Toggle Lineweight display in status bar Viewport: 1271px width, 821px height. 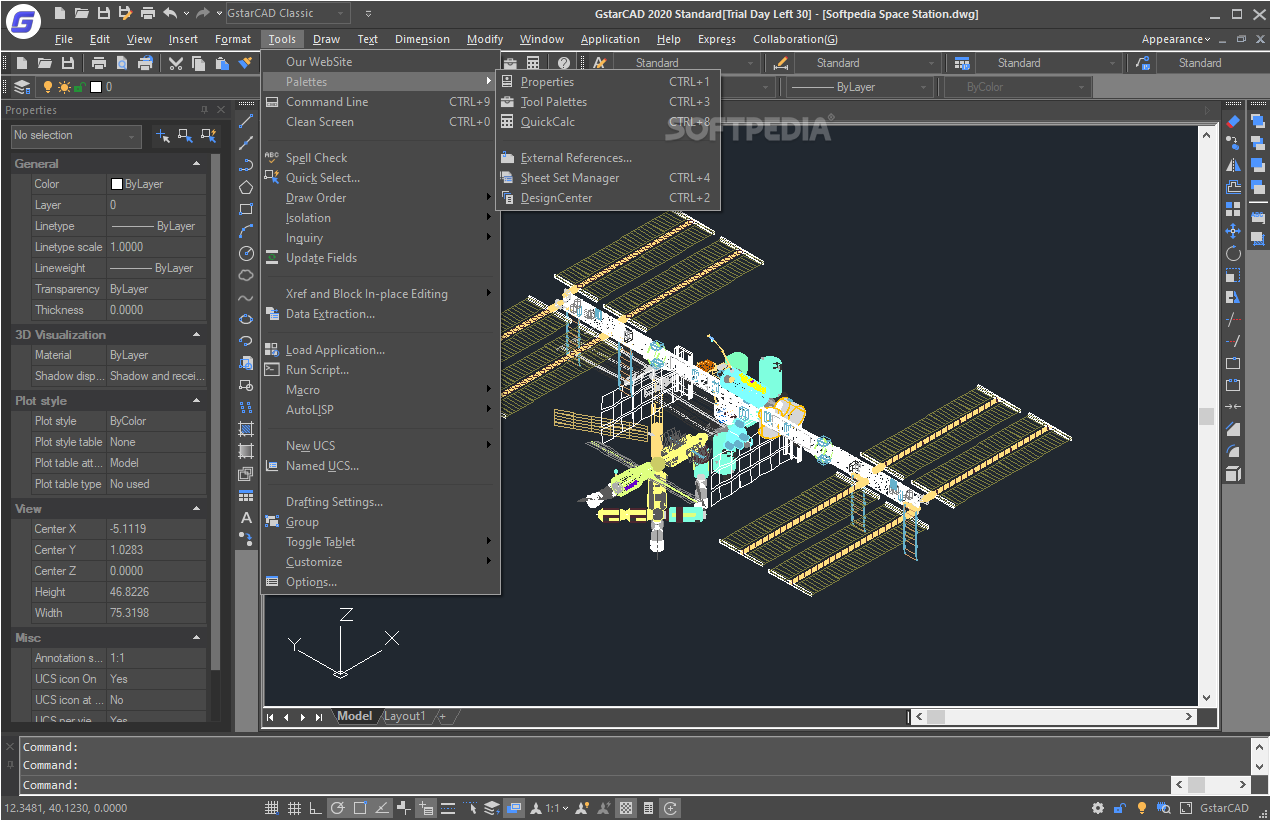[448, 808]
